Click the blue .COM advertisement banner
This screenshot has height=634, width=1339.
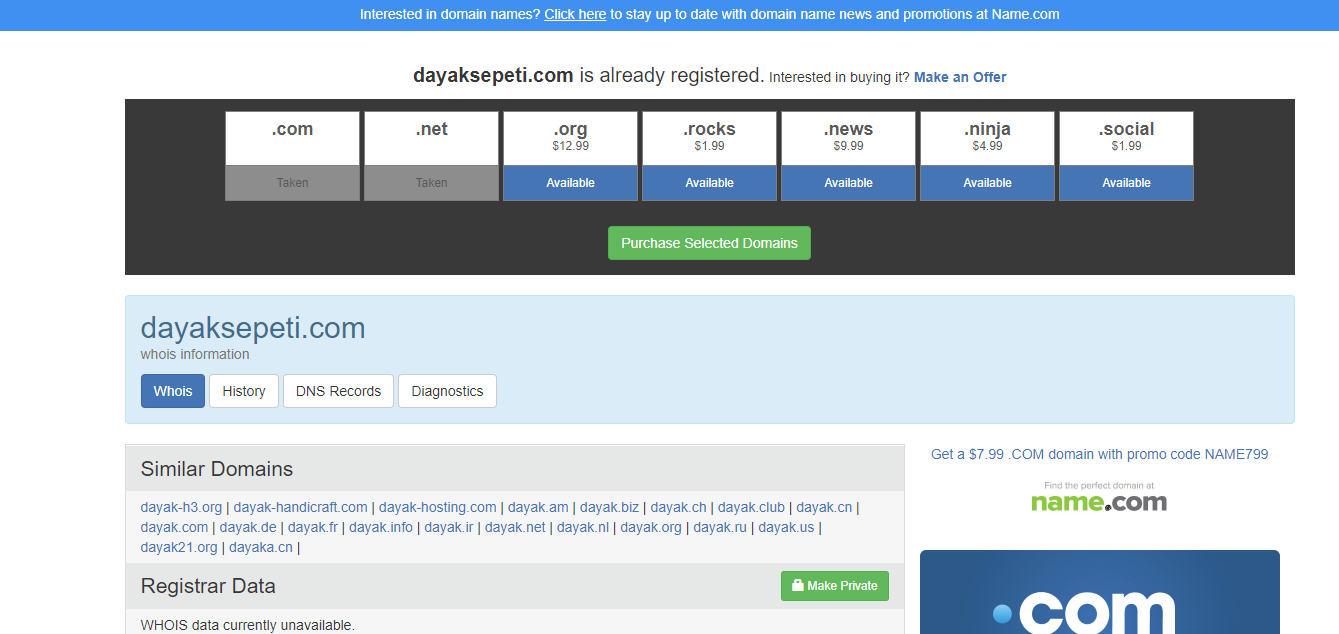[1099, 592]
